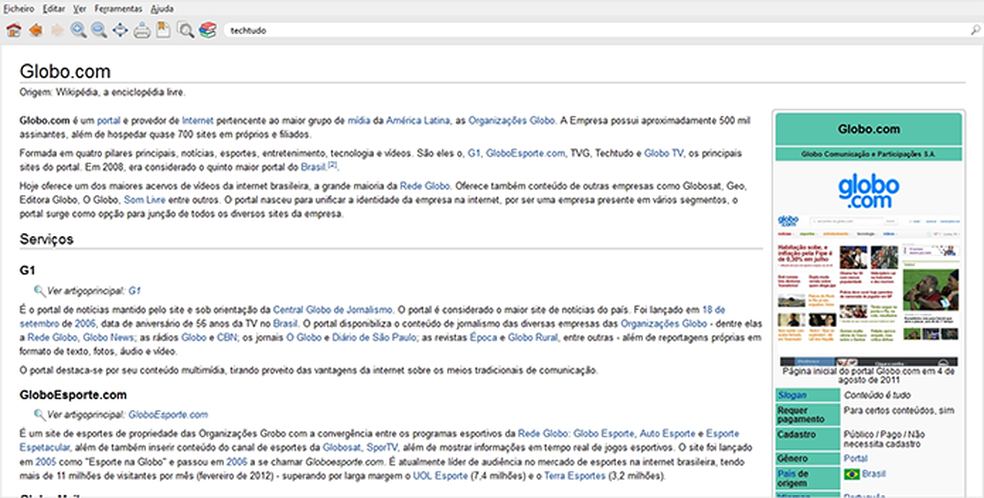Open the SporTV link
The image size is (984, 498).
[x=382, y=447]
